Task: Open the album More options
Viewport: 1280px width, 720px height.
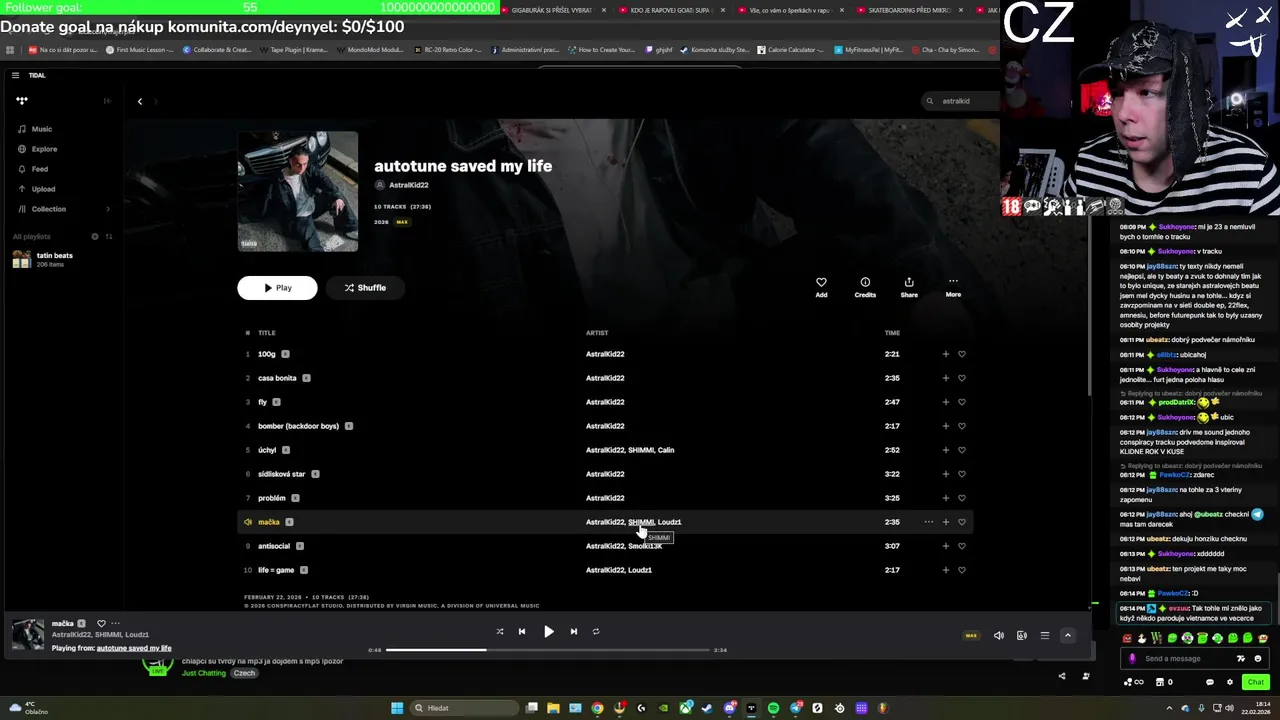Action: (953, 287)
